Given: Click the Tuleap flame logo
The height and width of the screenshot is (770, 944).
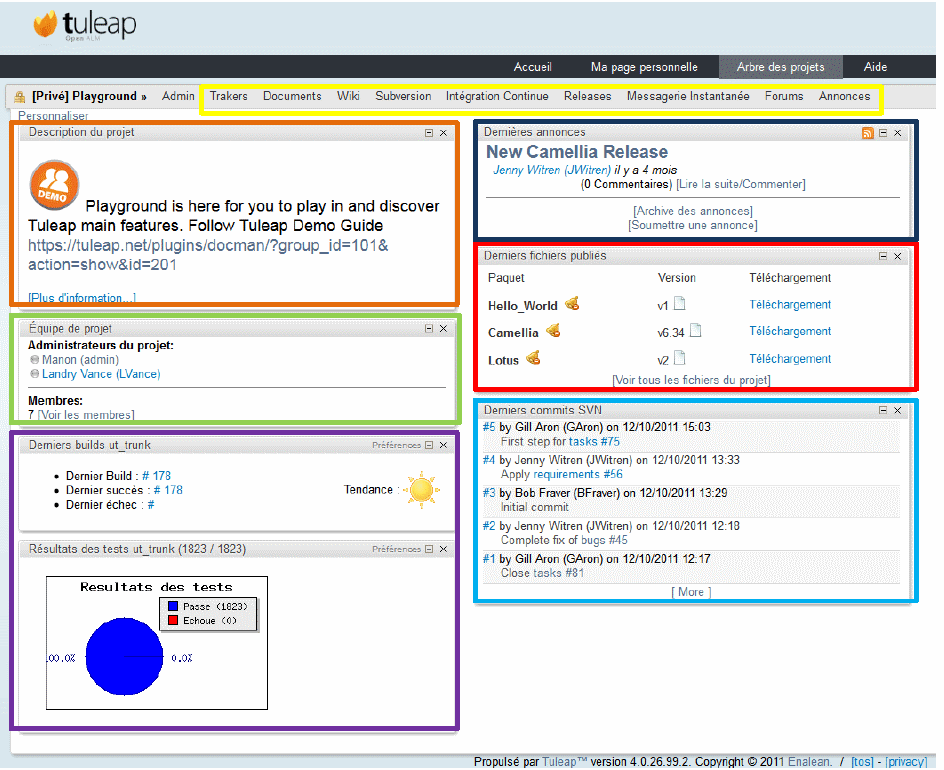Looking at the screenshot, I should (x=46, y=24).
